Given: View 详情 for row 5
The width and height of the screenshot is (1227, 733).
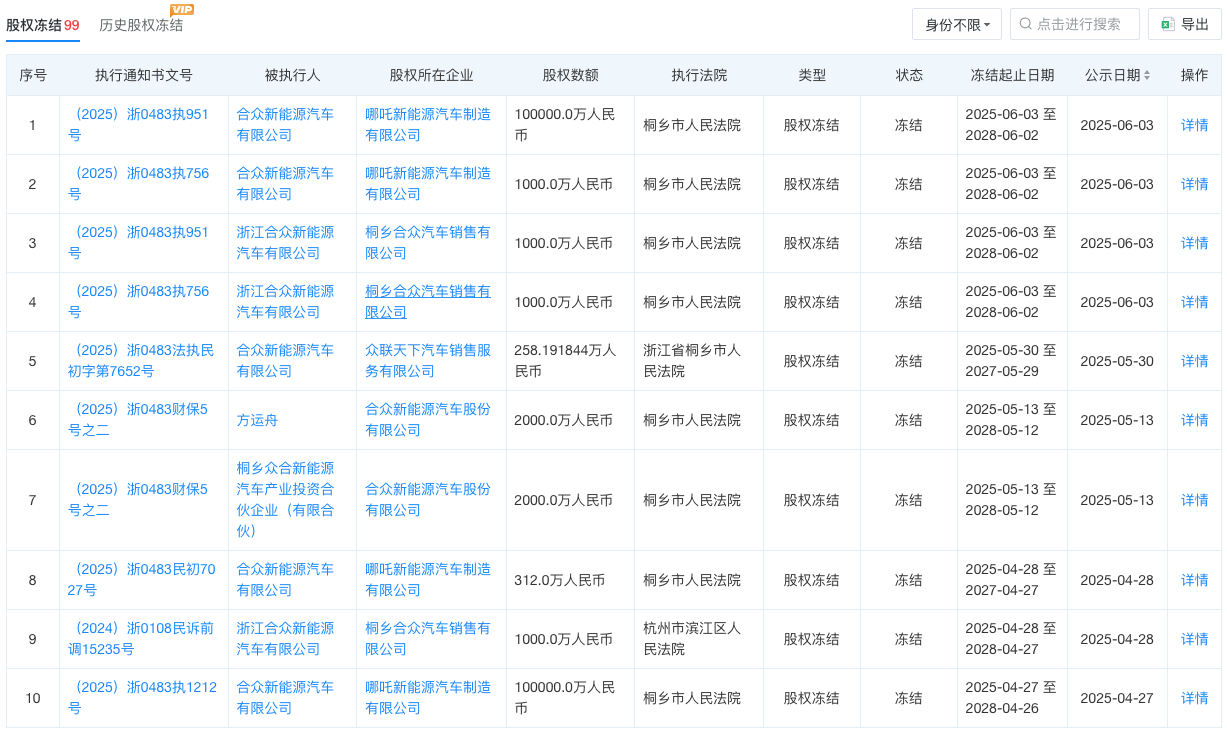Looking at the screenshot, I should [1194, 361].
